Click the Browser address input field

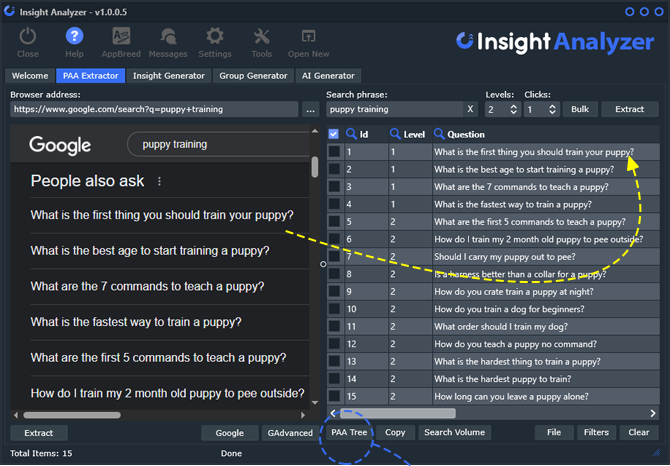[154, 109]
